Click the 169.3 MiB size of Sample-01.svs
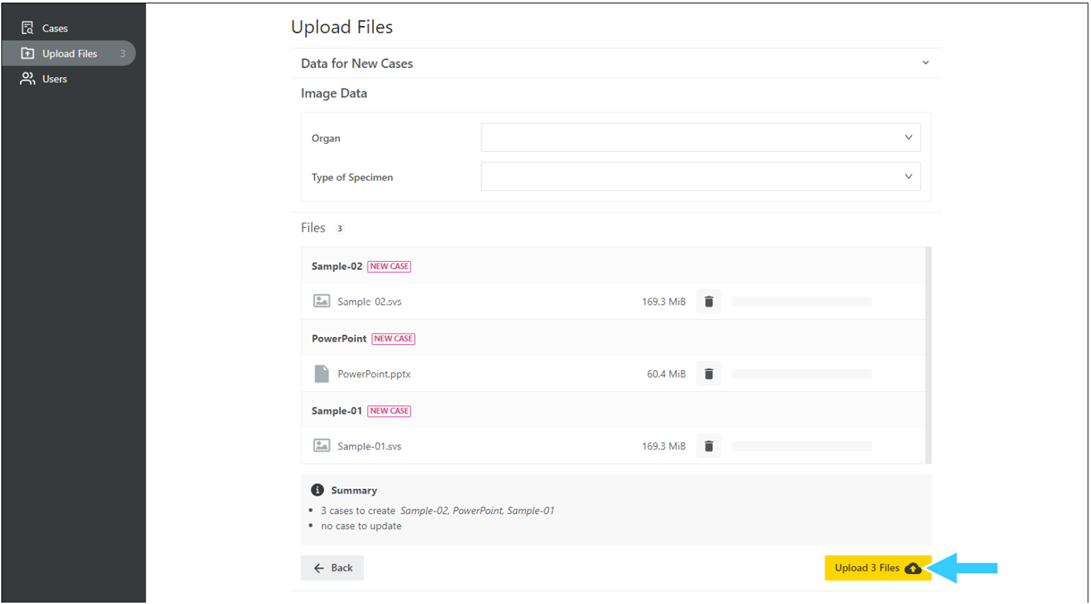The image size is (1091, 604). 664,447
